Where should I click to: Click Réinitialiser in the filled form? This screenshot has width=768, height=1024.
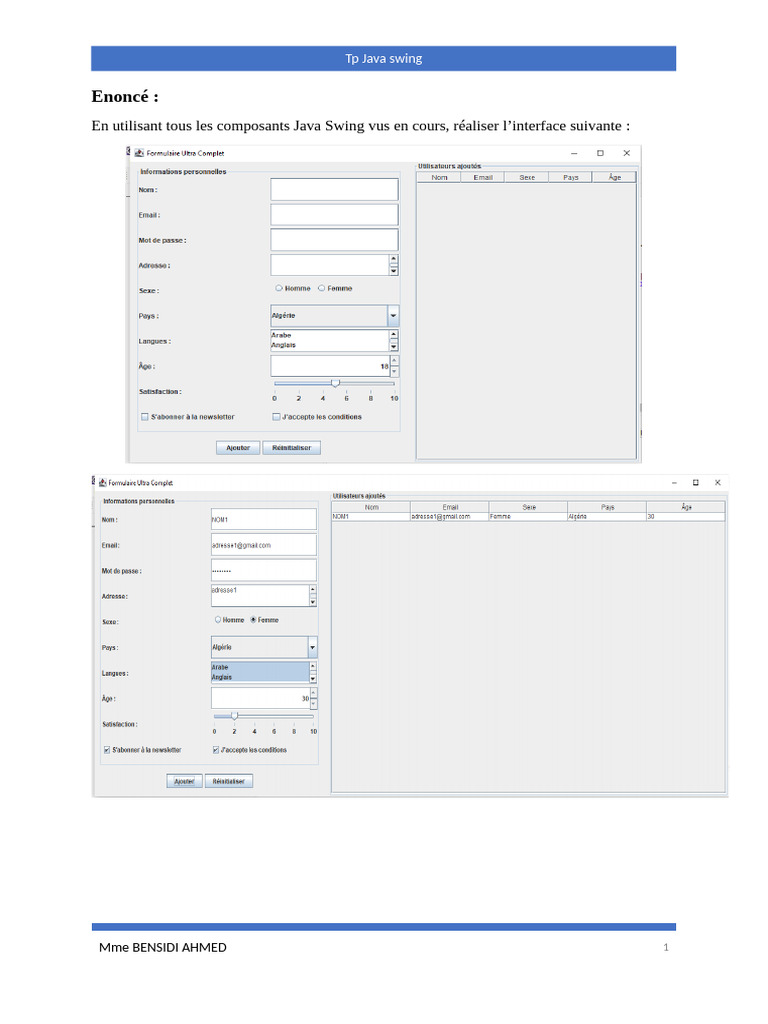[229, 781]
